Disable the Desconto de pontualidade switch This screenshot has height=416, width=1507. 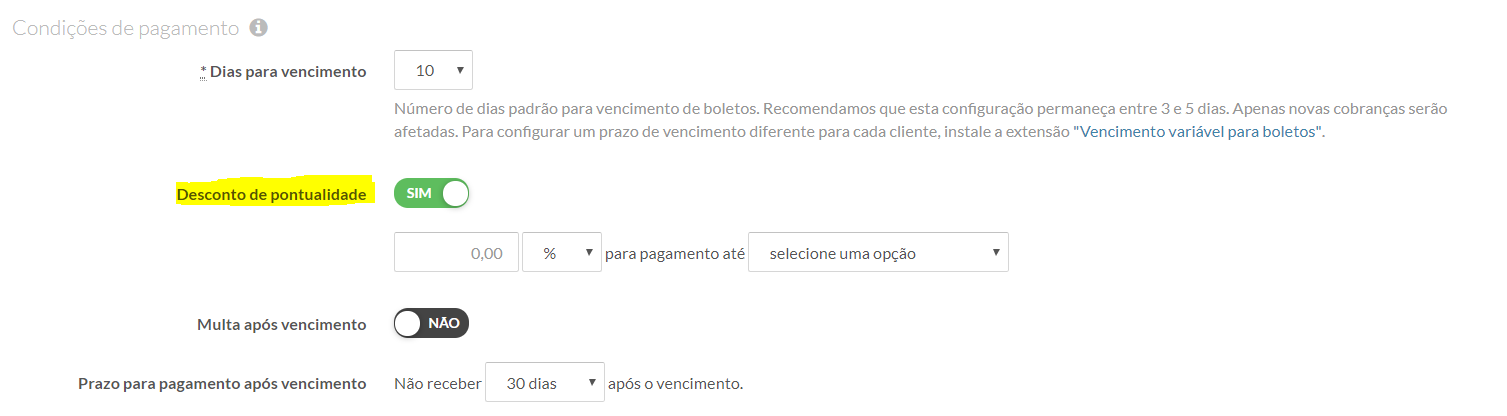click(x=431, y=194)
